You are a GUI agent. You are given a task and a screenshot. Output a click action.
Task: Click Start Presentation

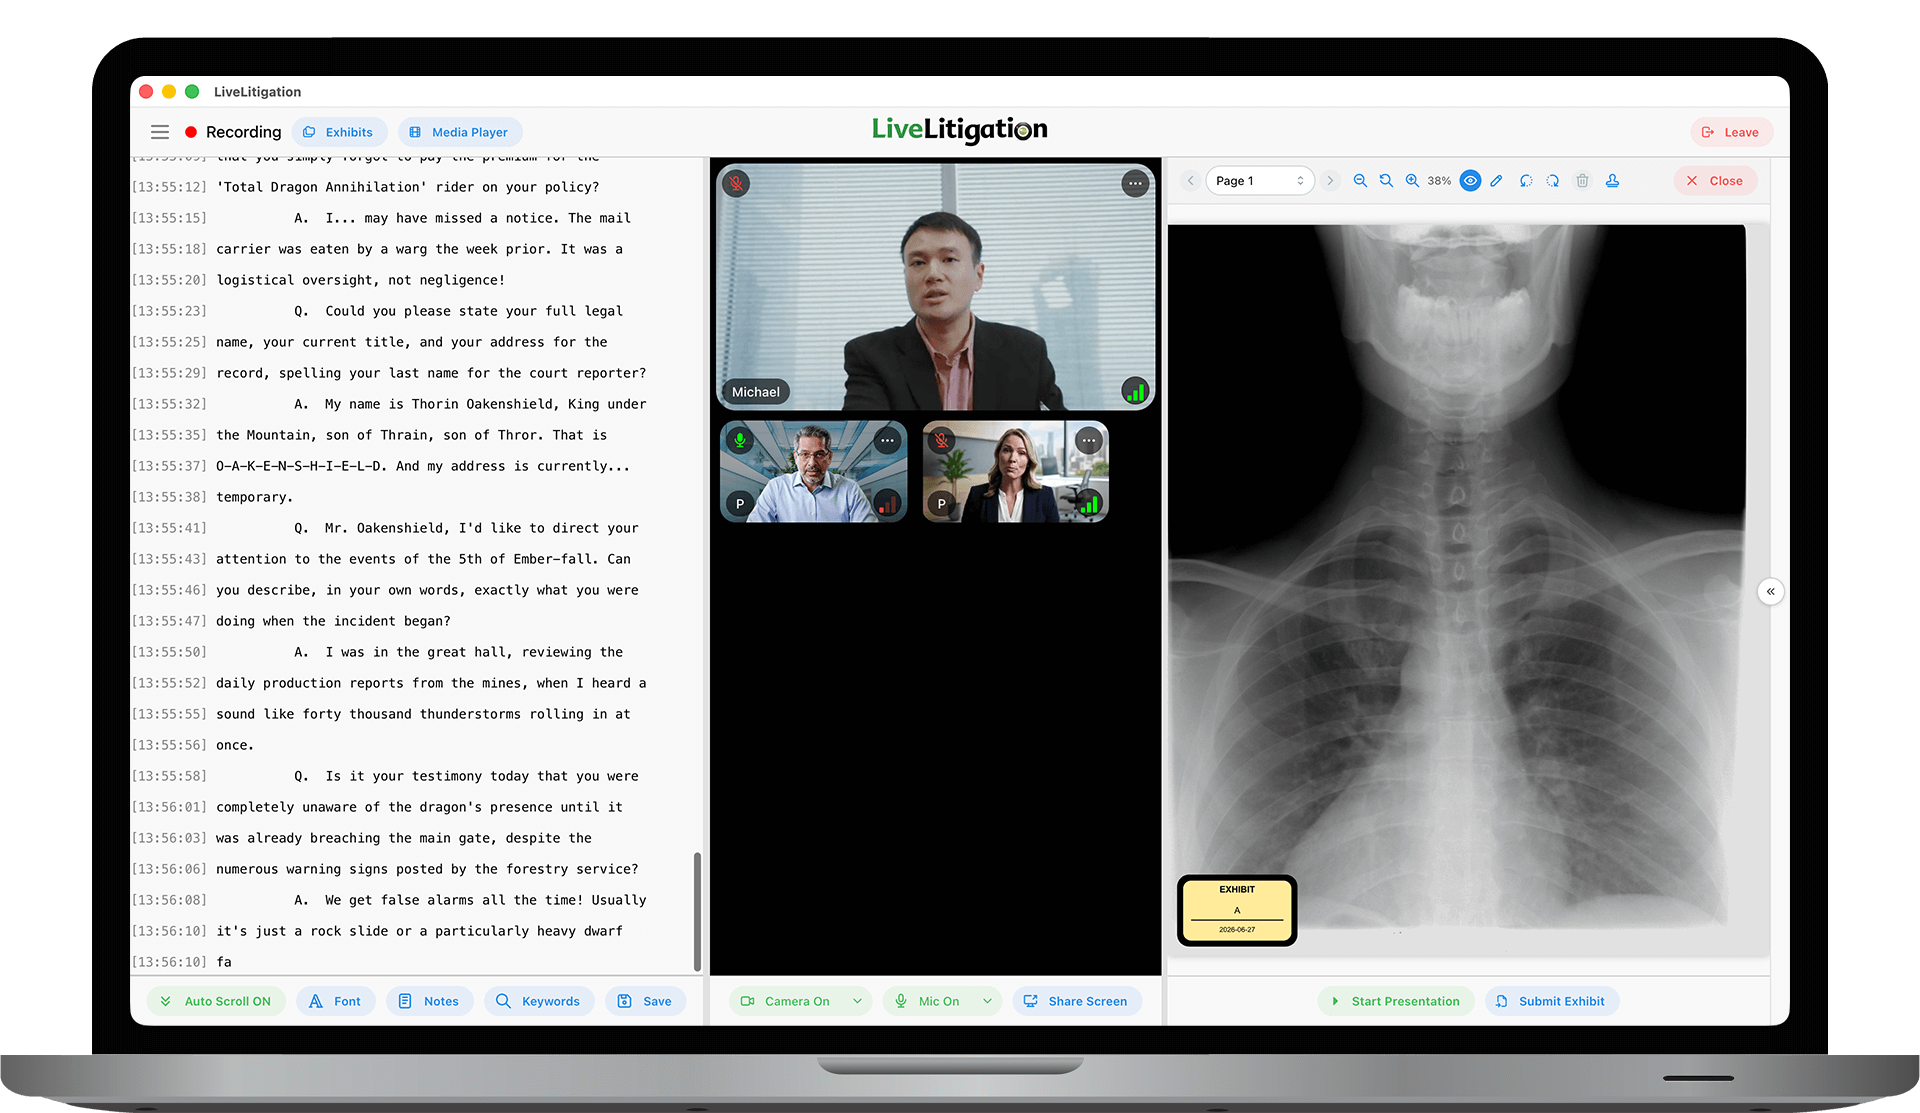(1395, 1001)
